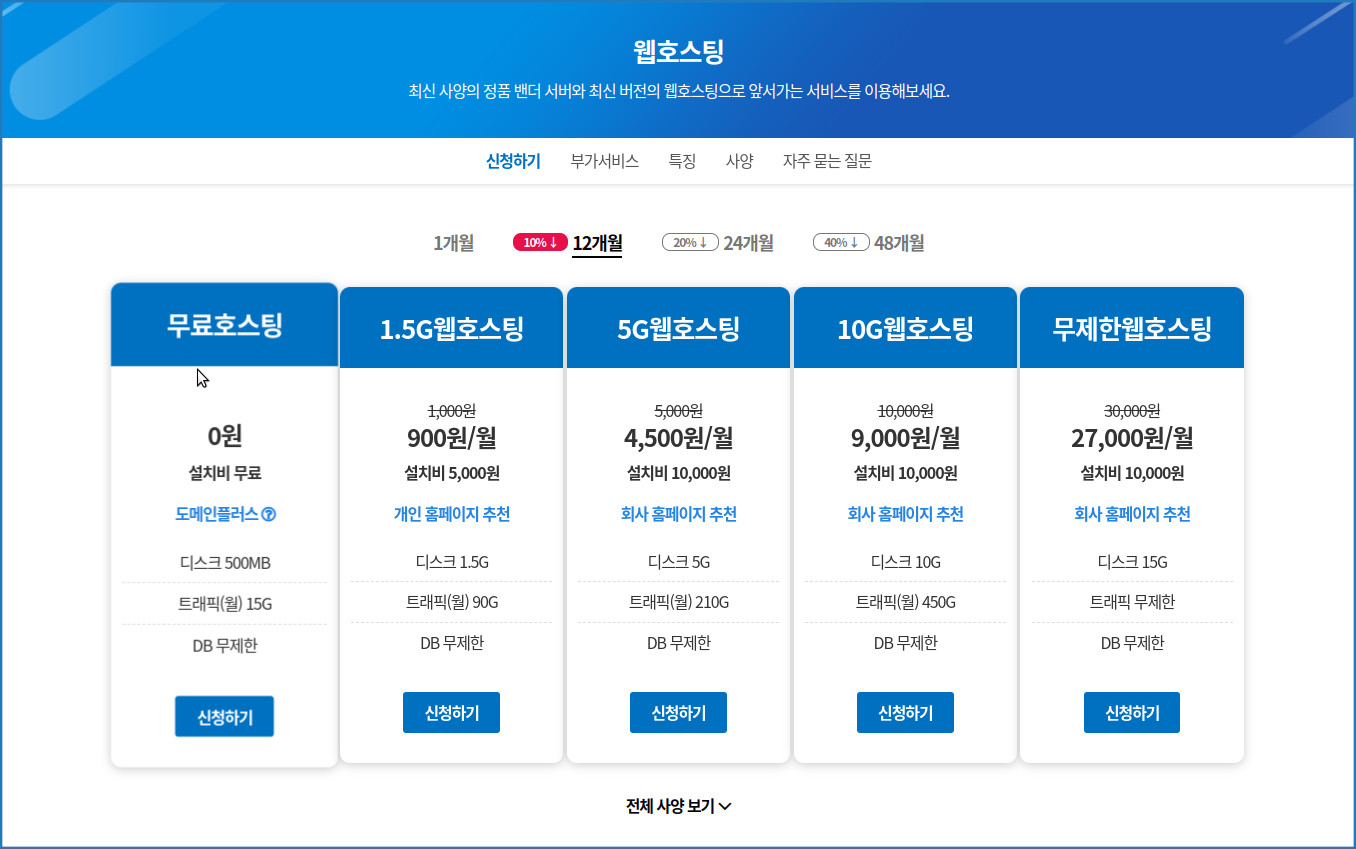Click the 20% discount badge
This screenshot has height=849, width=1356.
690,242
